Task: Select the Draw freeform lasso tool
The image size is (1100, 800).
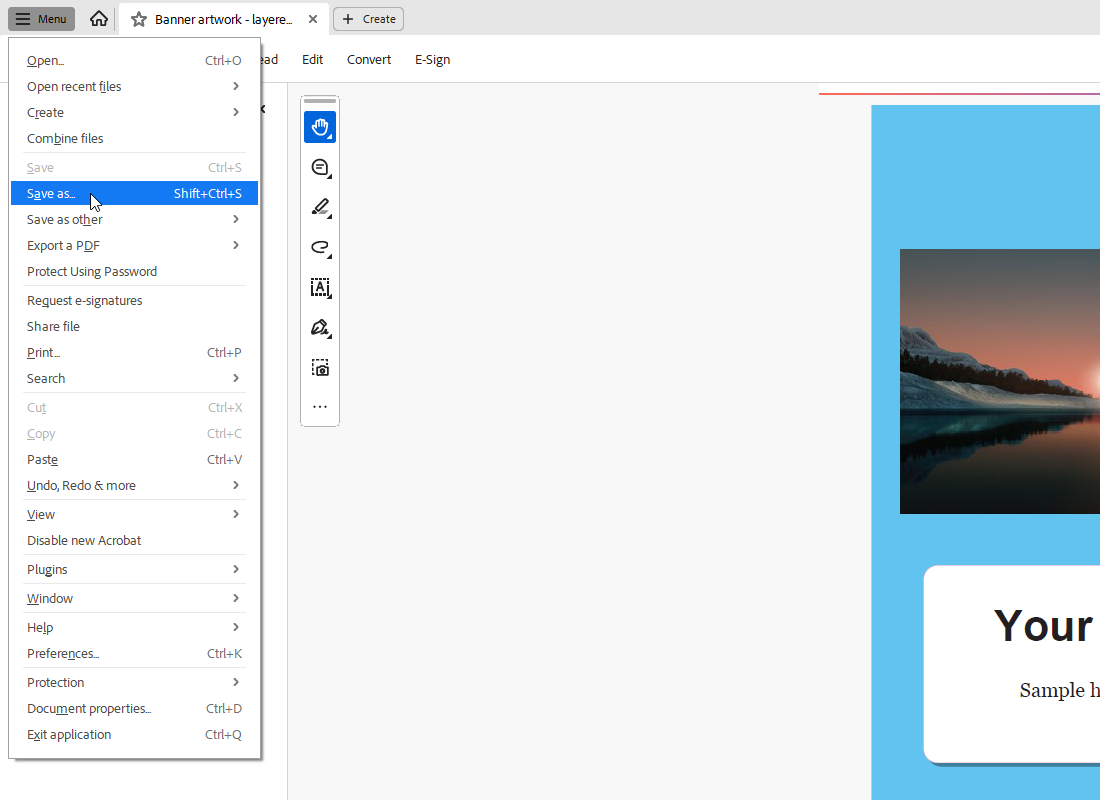Action: pos(320,248)
